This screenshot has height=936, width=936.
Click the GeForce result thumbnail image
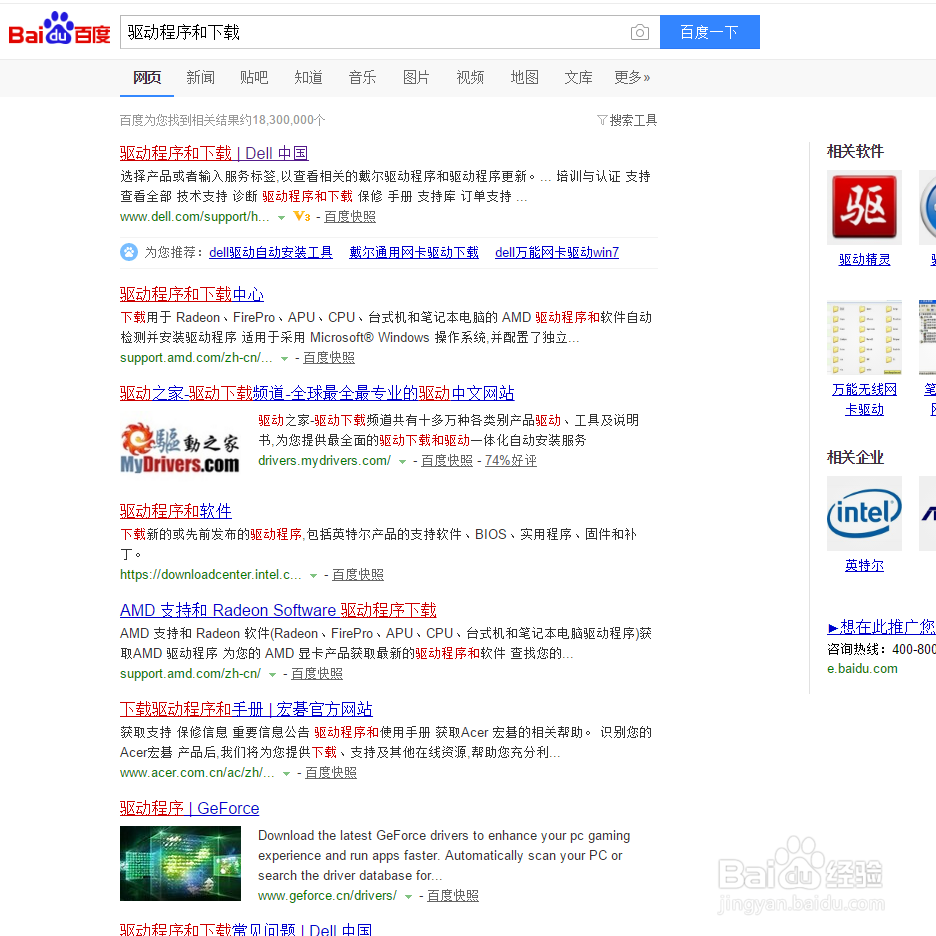[x=180, y=863]
